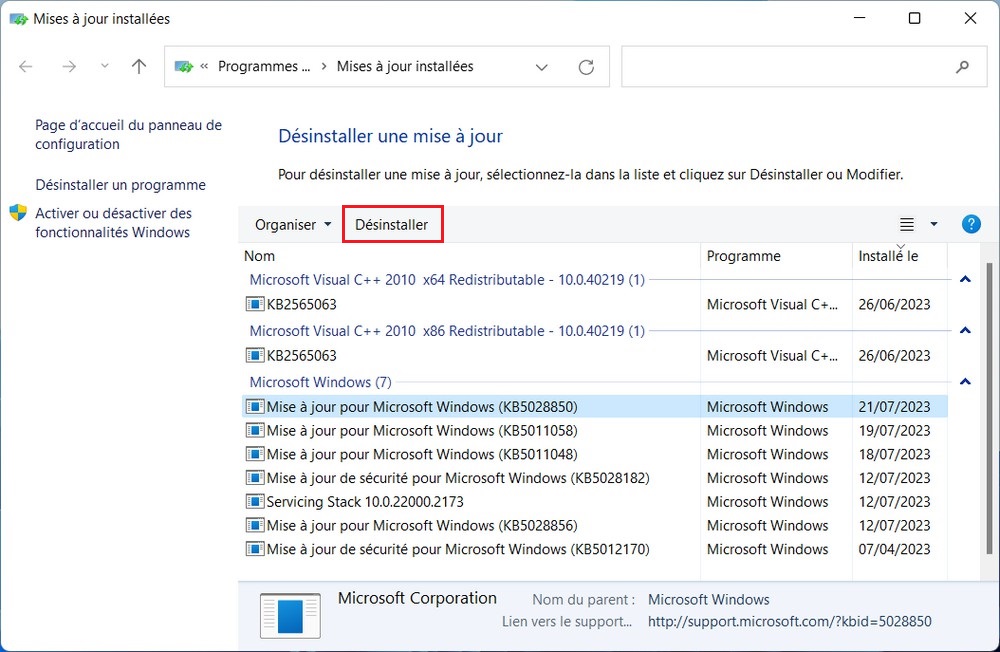
Task: Select update KB5028850 row
Action: (x=595, y=406)
